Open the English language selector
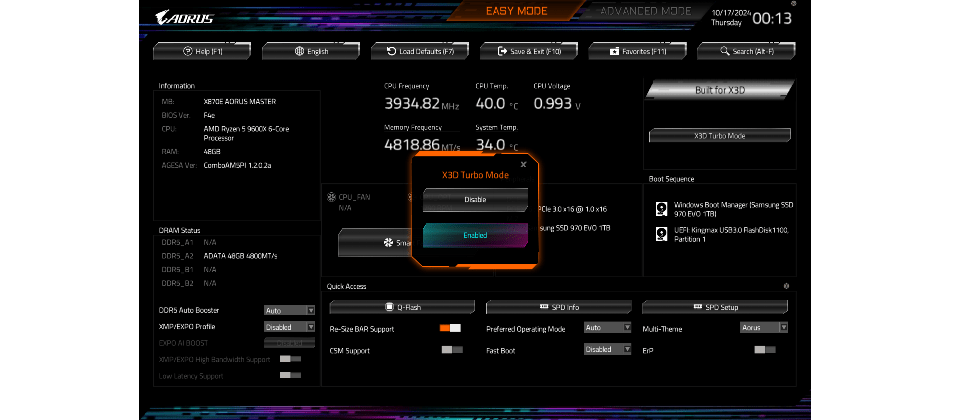This screenshot has width=960, height=420. click(311, 51)
